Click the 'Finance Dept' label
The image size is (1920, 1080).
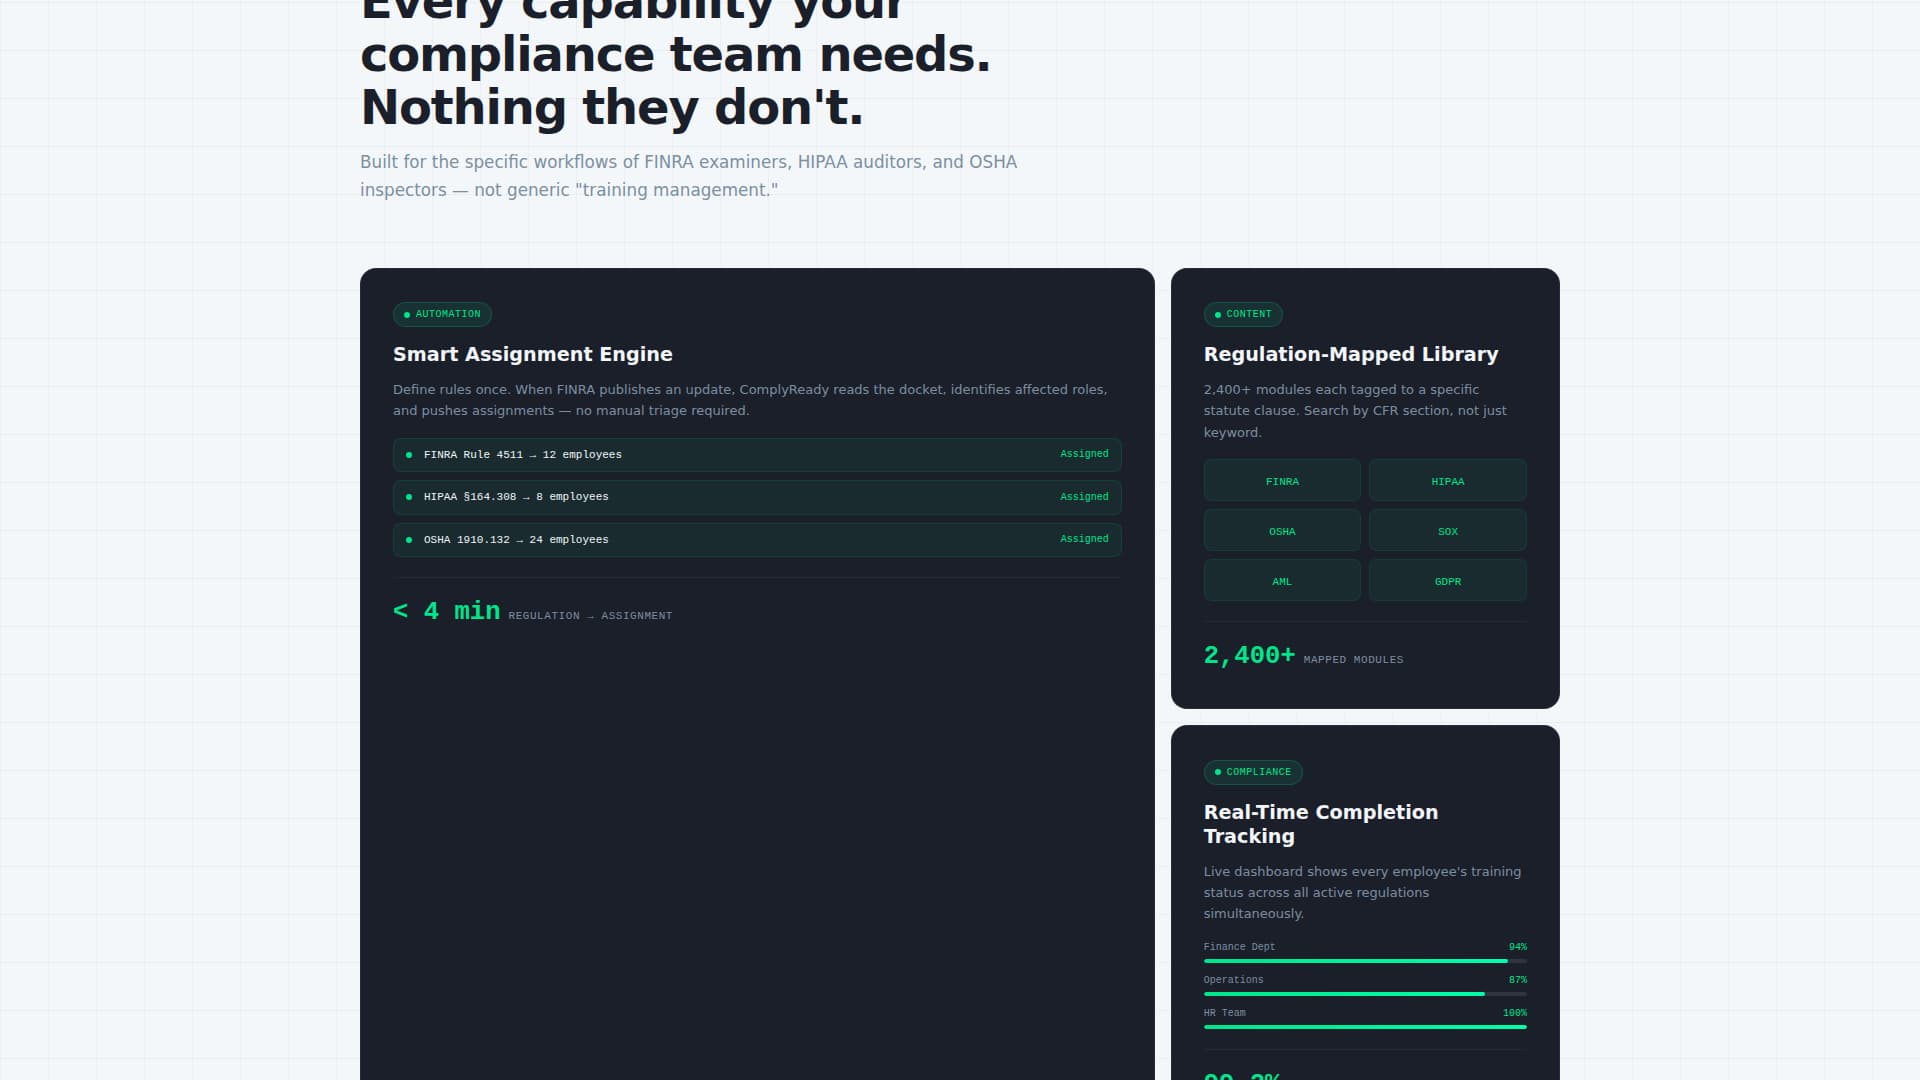pyautogui.click(x=1239, y=947)
